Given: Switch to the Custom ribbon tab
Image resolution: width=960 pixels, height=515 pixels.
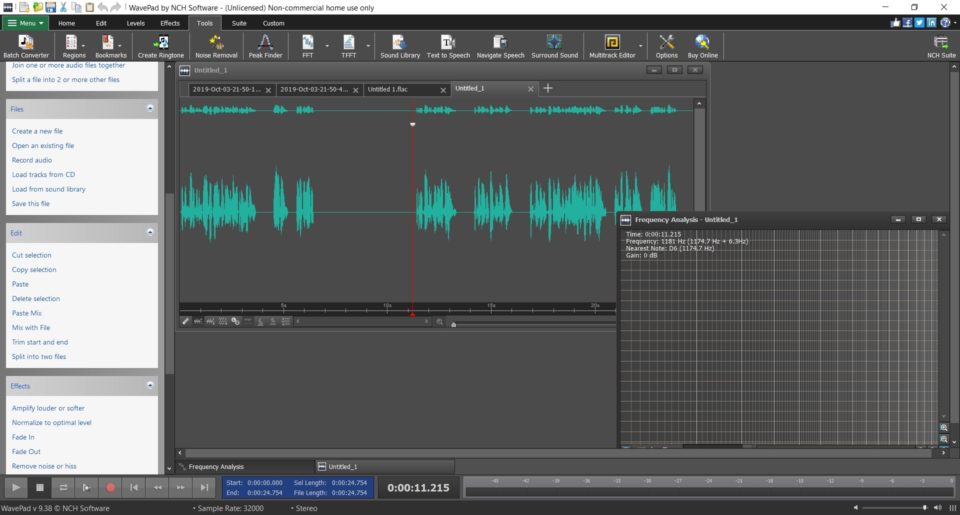Looking at the screenshot, I should 273,23.
